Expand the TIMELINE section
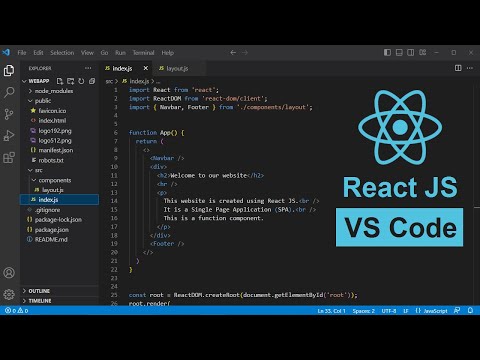 pyautogui.click(x=40, y=301)
